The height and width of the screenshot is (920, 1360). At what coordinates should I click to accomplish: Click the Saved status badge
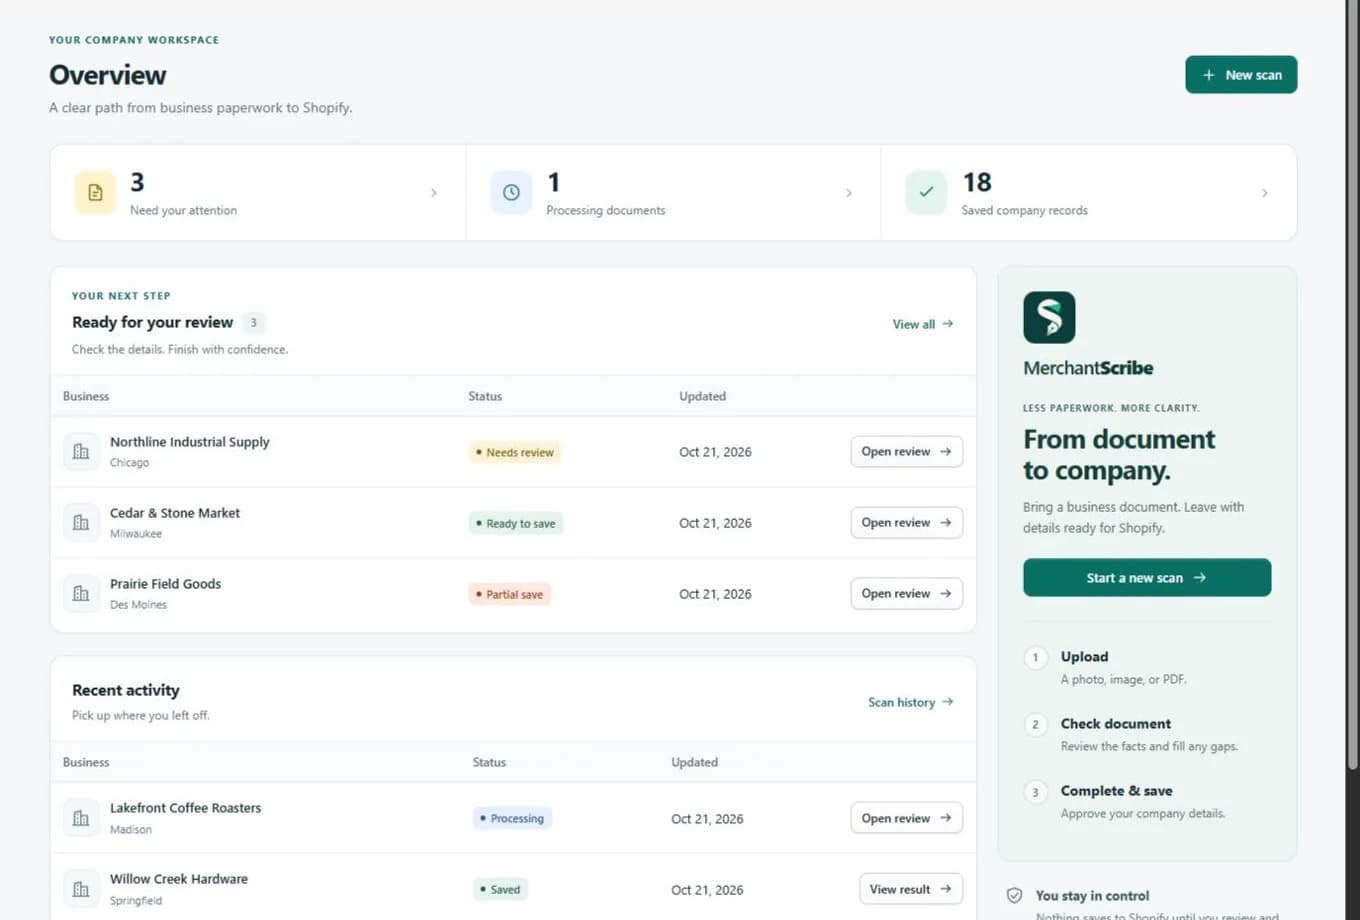[500, 889]
